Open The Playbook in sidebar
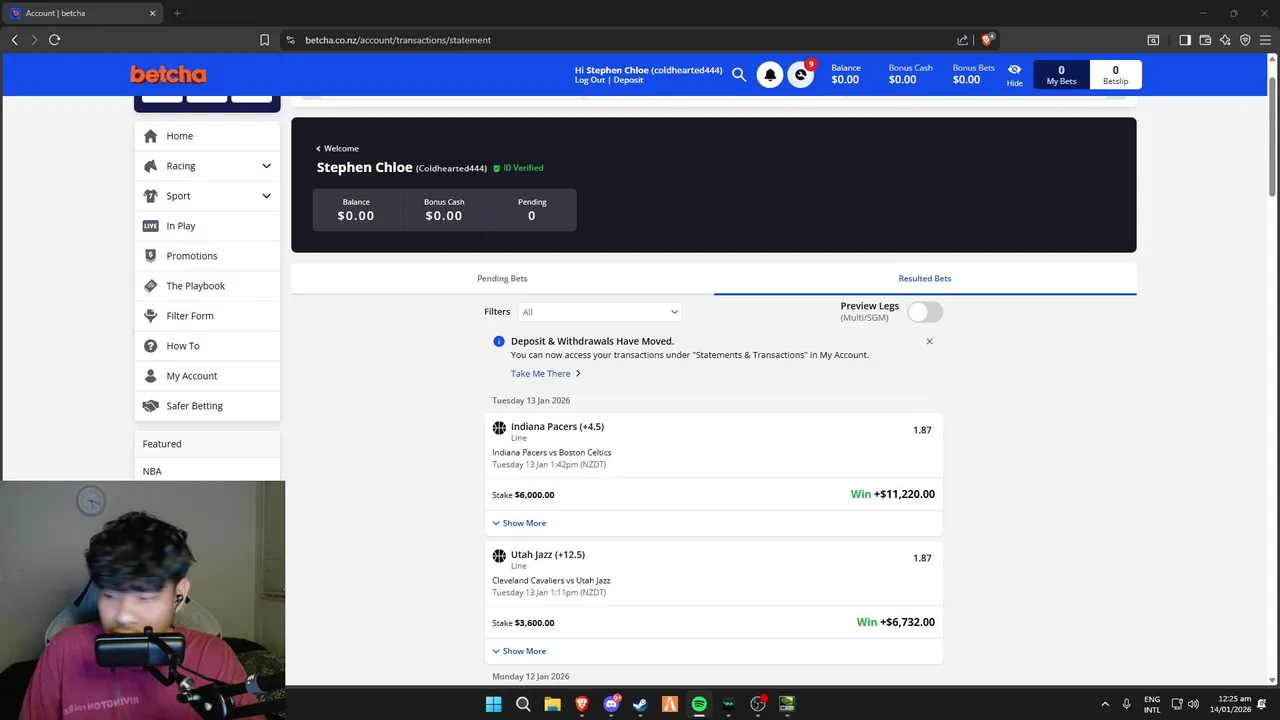The width and height of the screenshot is (1280, 720). tap(207, 286)
